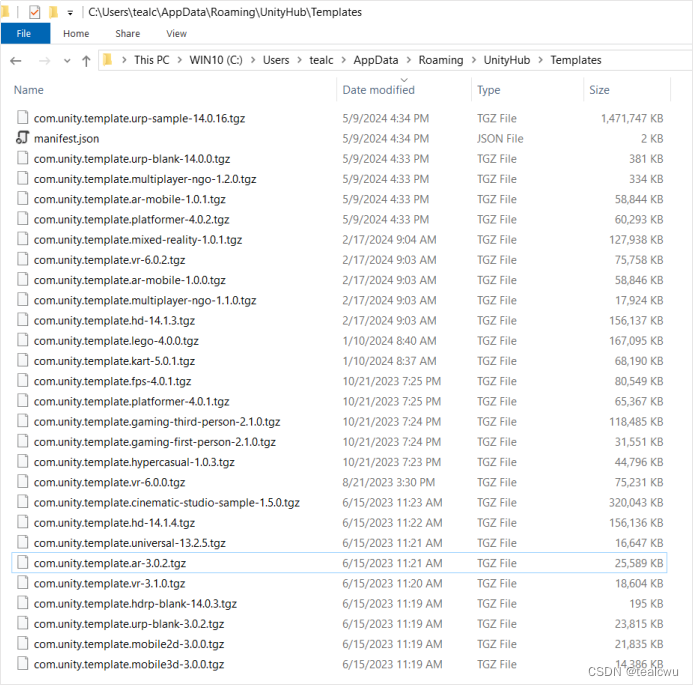The height and width of the screenshot is (686, 694).
Task: Sort files by Type column header
Action: (x=489, y=90)
